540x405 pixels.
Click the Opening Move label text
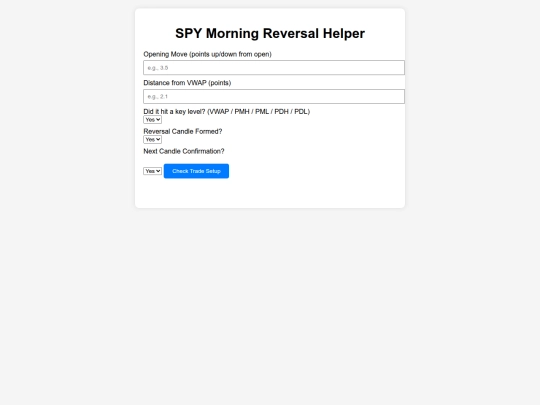click(207, 54)
